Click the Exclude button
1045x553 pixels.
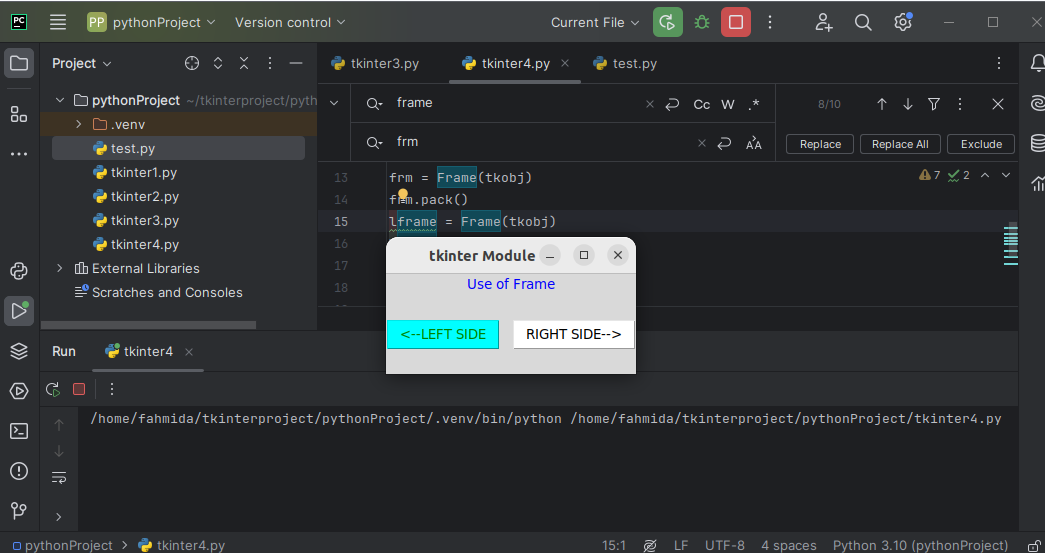(981, 144)
